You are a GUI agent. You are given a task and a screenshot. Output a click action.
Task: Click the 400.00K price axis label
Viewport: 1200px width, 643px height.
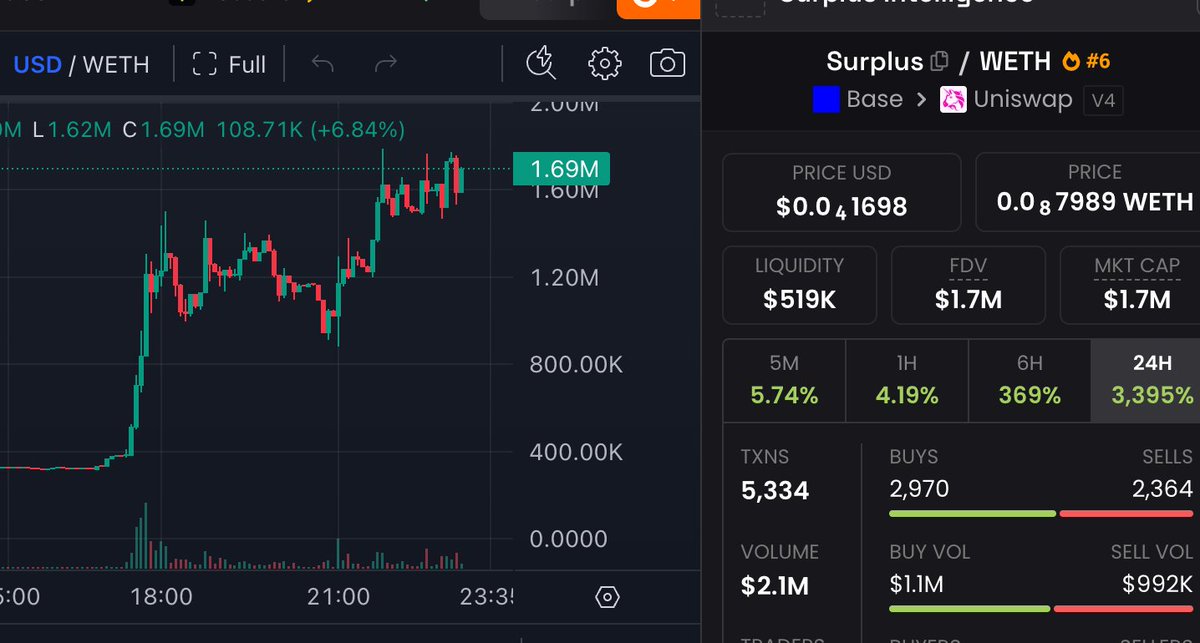tap(576, 453)
